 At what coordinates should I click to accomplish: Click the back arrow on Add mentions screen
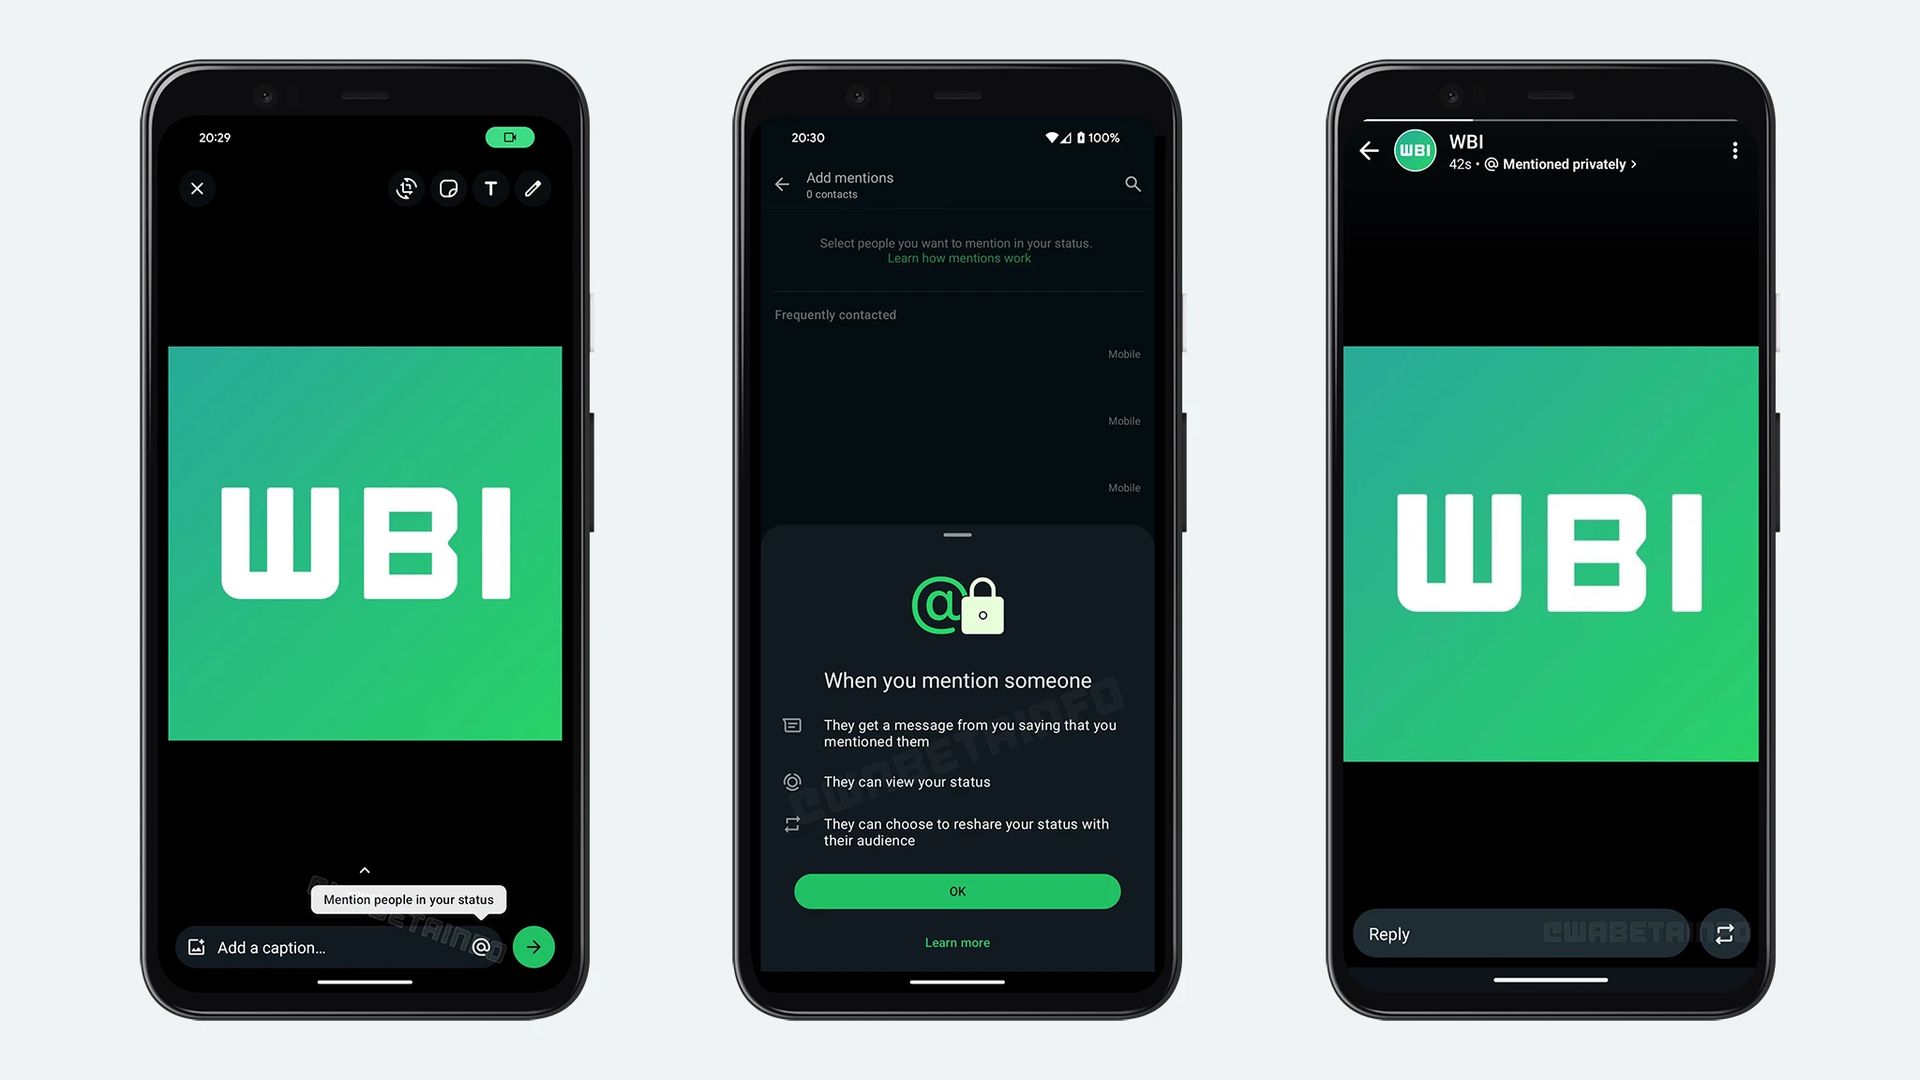781,183
